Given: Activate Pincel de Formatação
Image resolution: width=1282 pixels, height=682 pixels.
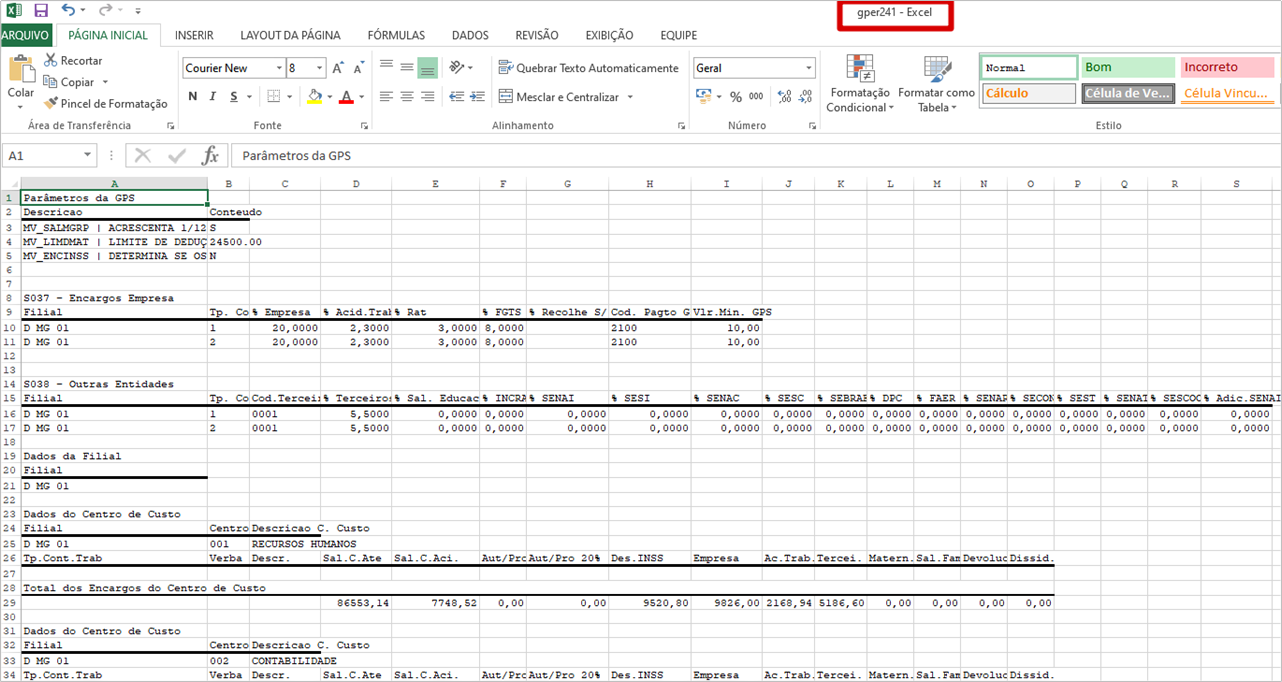Looking at the screenshot, I should [x=106, y=103].
